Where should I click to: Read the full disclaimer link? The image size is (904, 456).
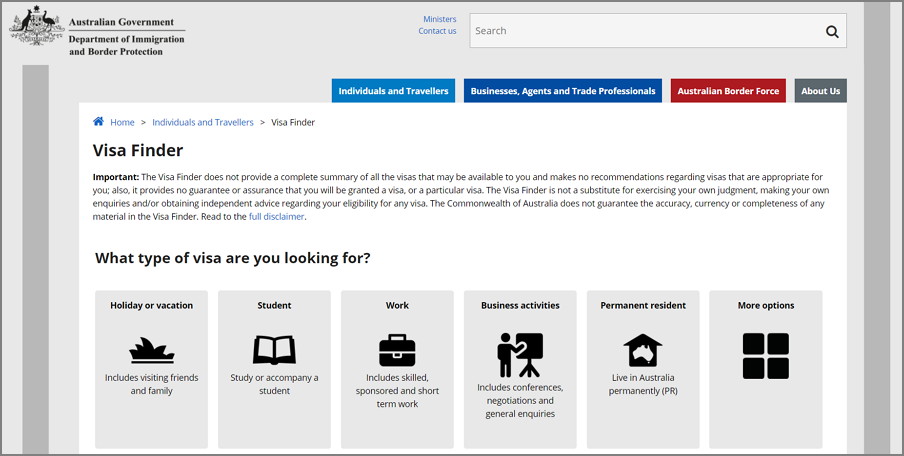coord(276,217)
